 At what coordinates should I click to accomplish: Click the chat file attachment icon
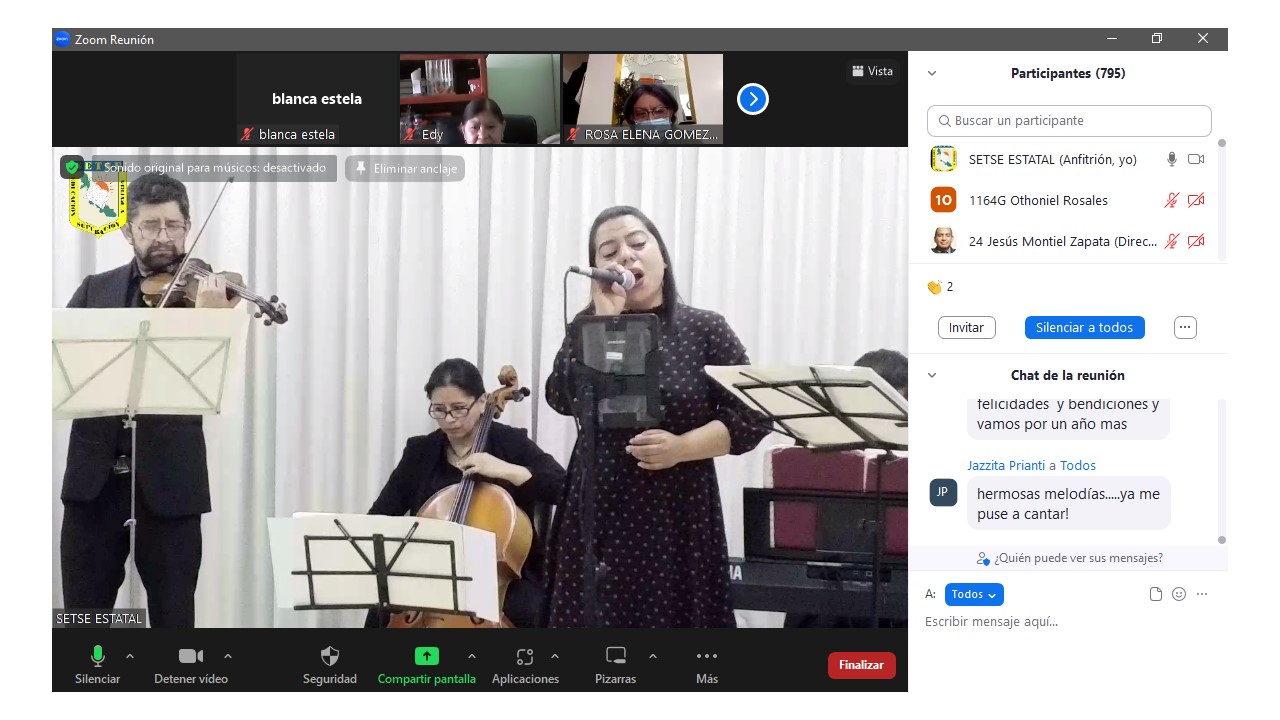coord(1156,594)
